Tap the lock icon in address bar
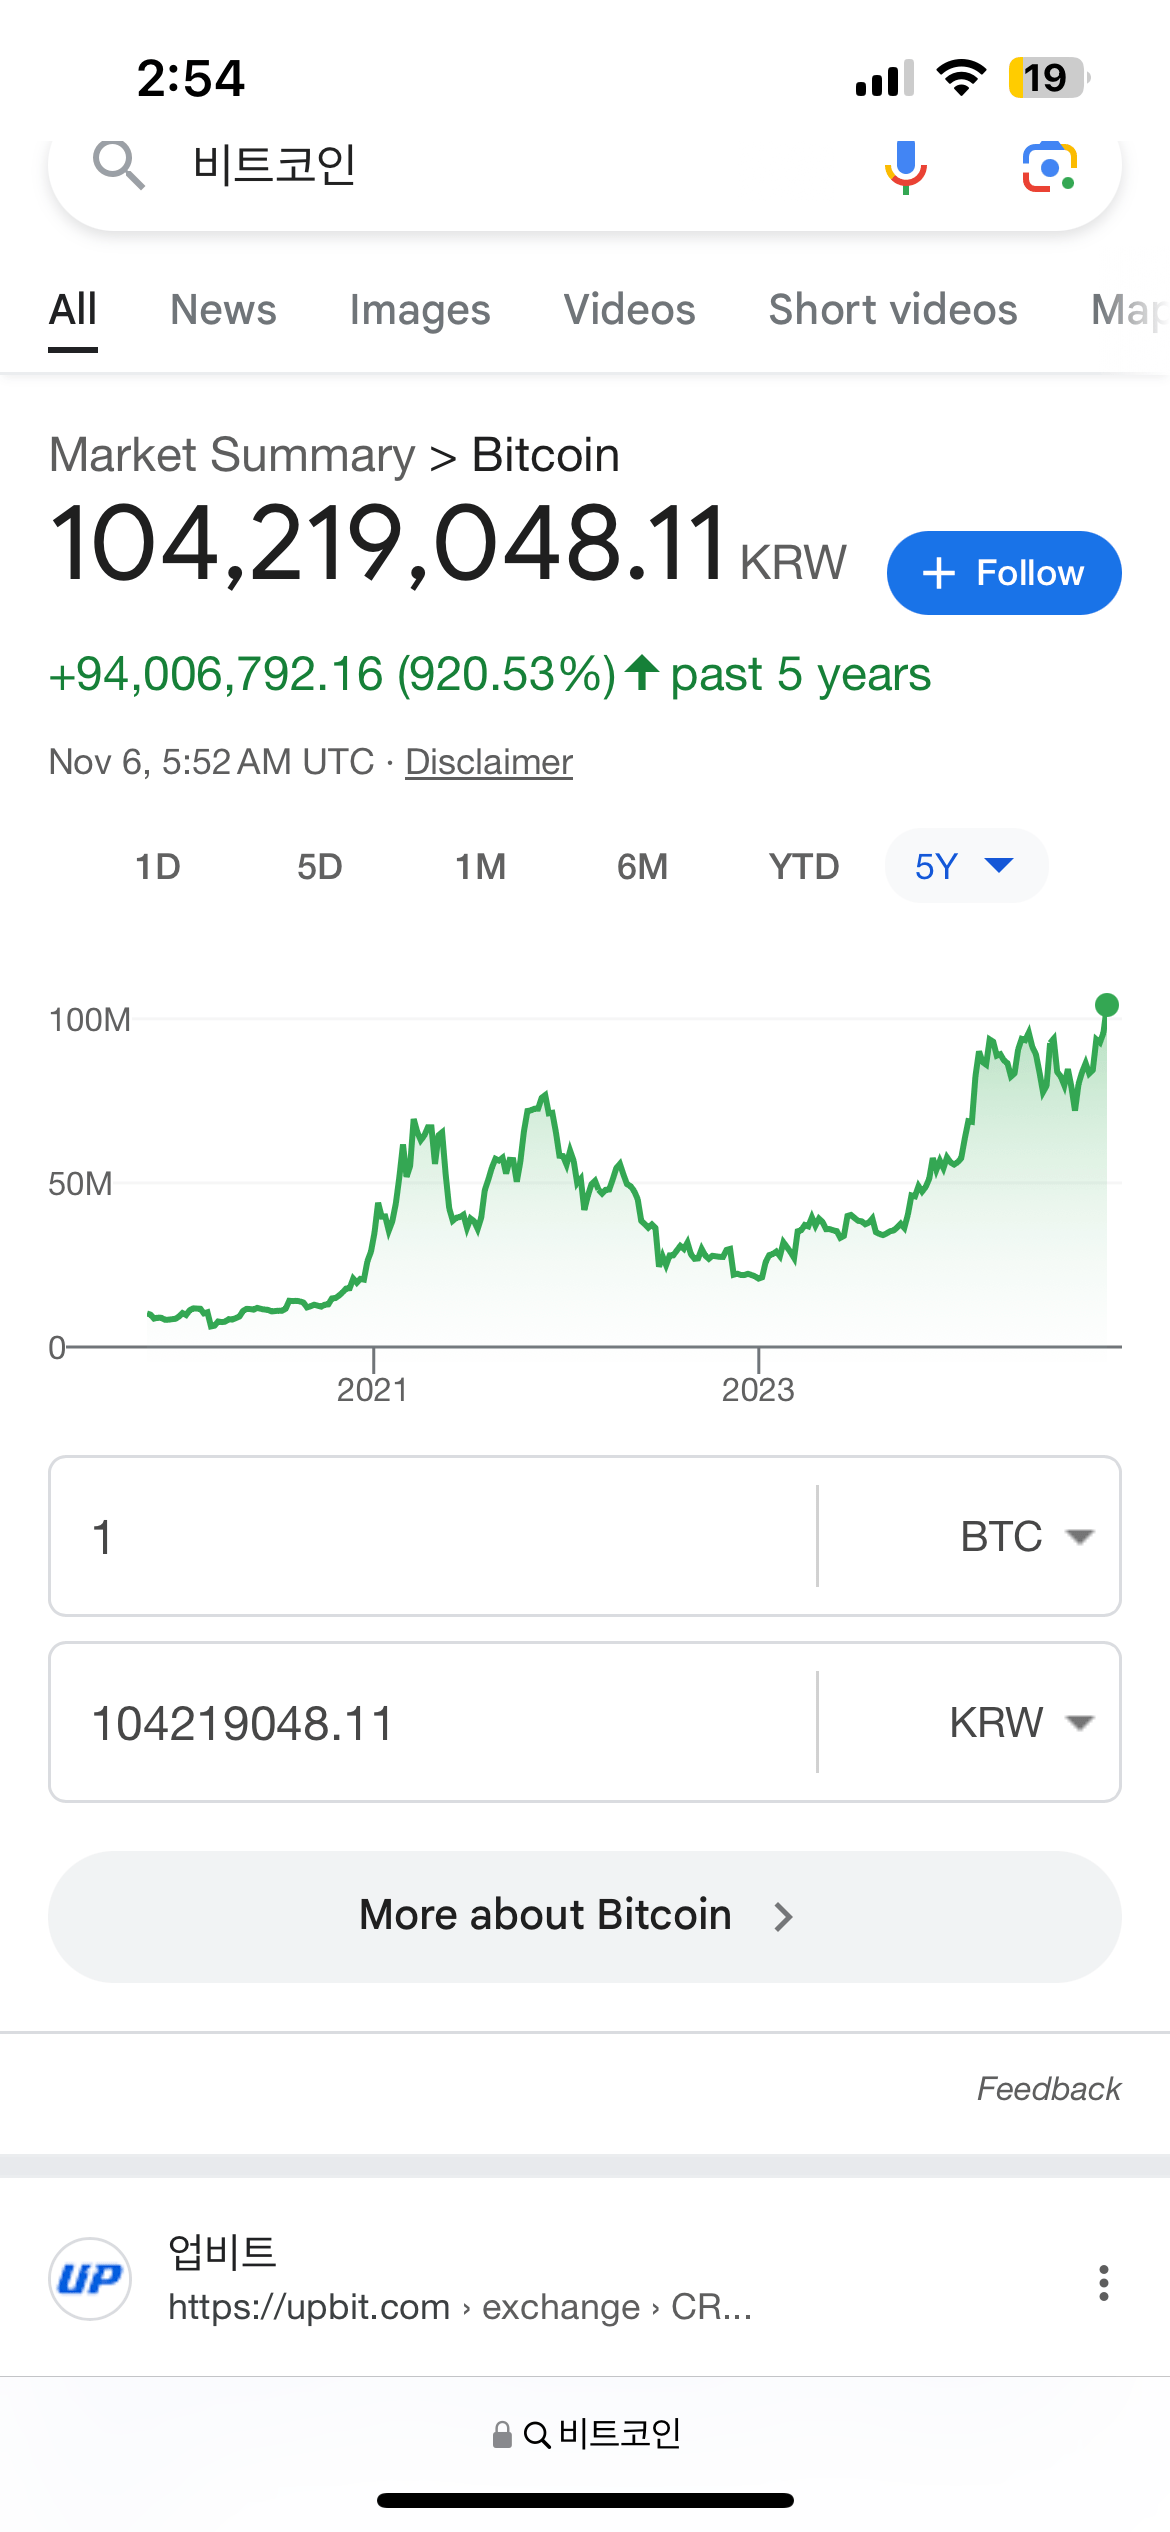 (502, 2435)
